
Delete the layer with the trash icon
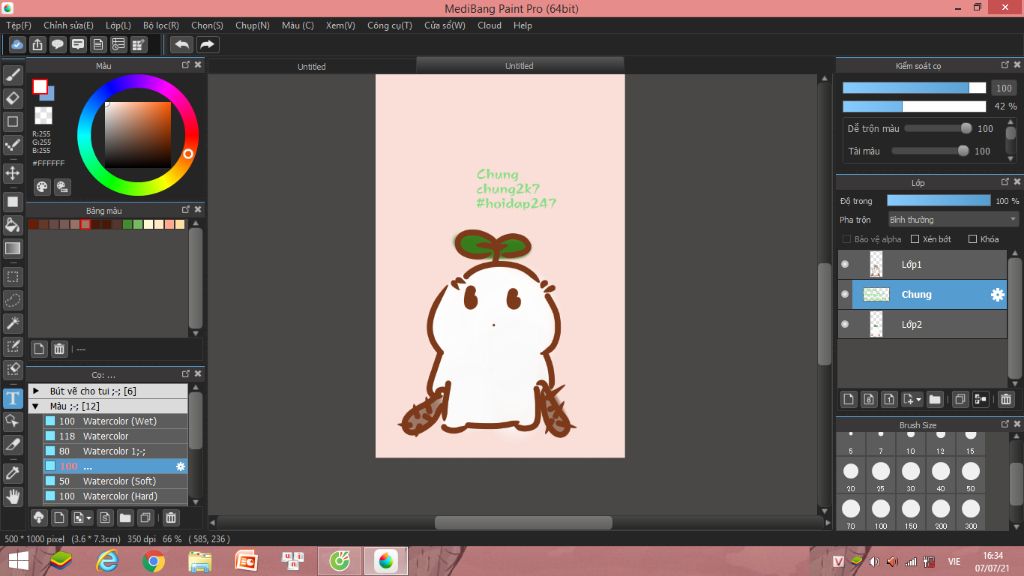click(1006, 399)
